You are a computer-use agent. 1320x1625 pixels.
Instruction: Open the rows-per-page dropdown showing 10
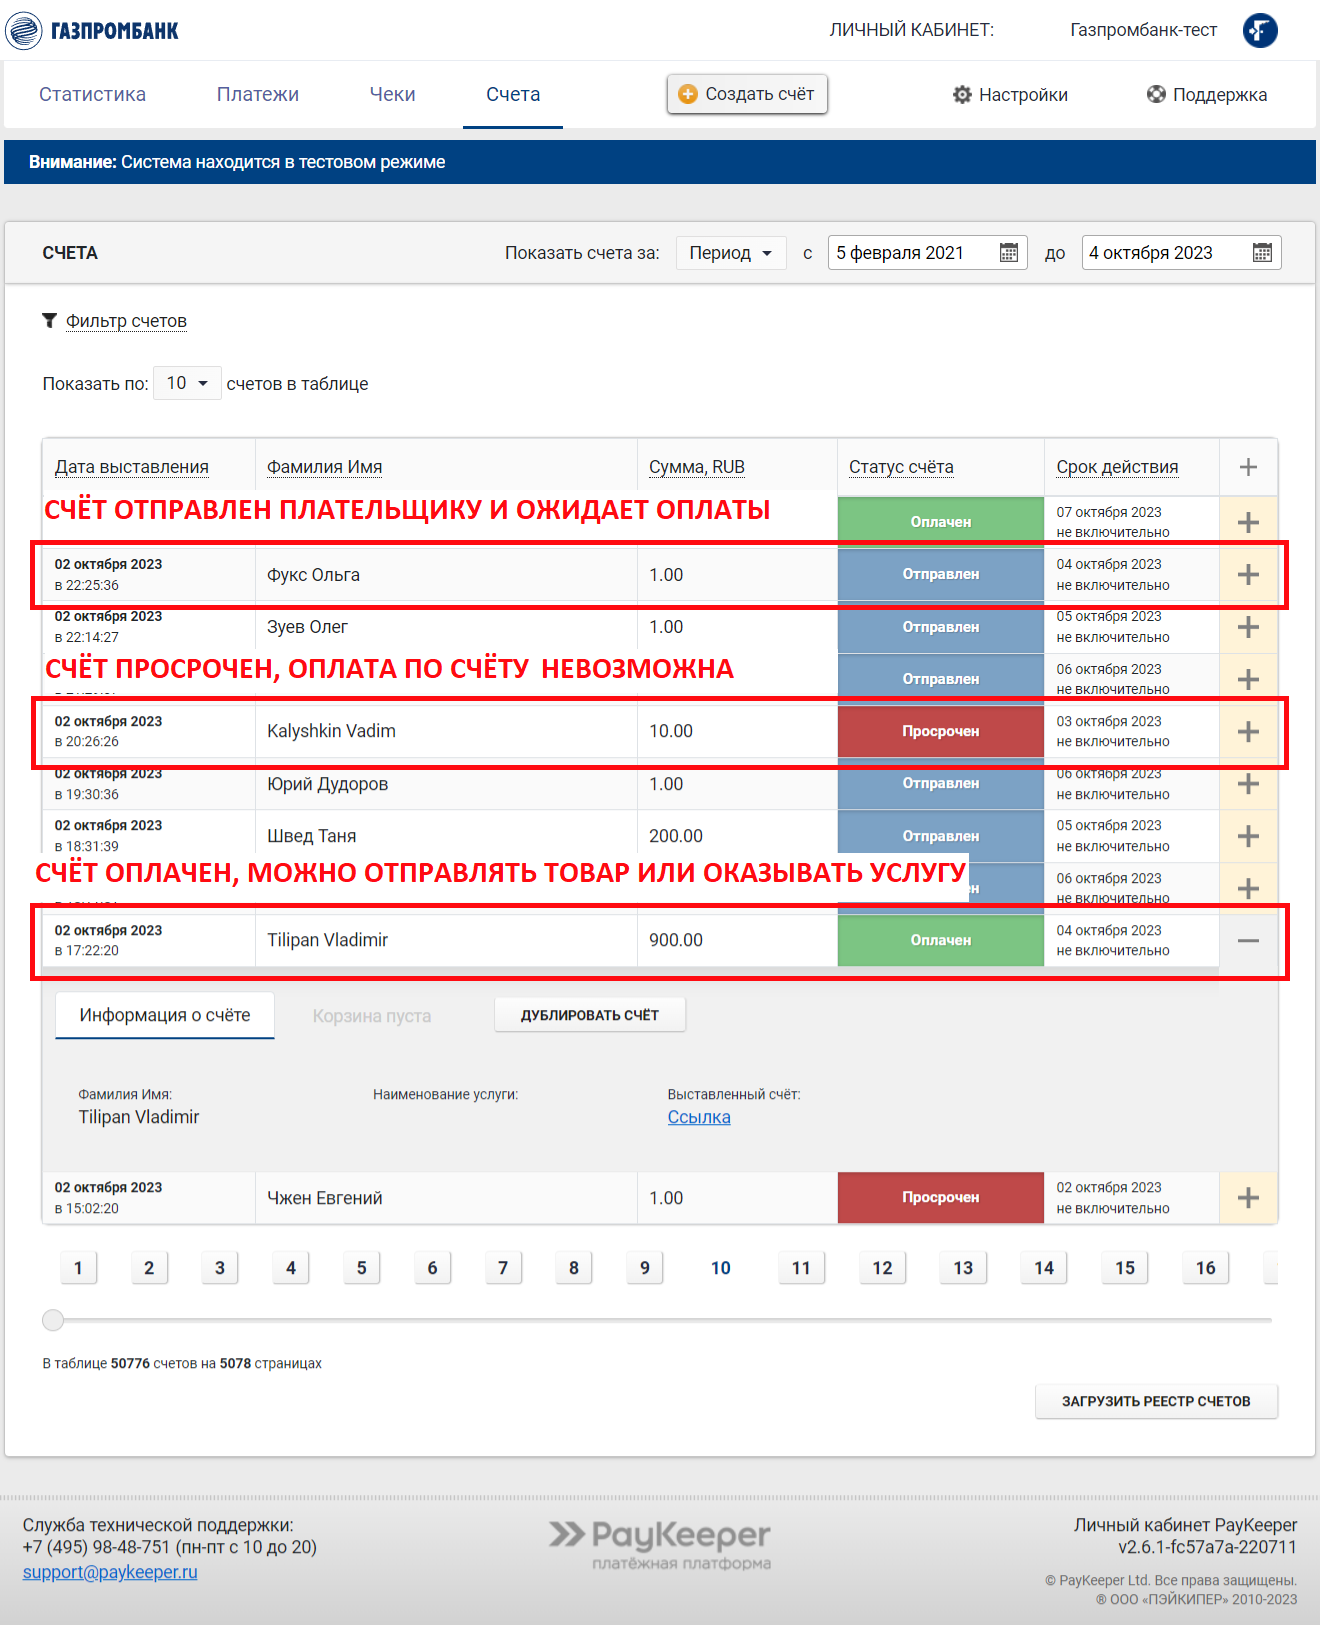[x=187, y=383]
